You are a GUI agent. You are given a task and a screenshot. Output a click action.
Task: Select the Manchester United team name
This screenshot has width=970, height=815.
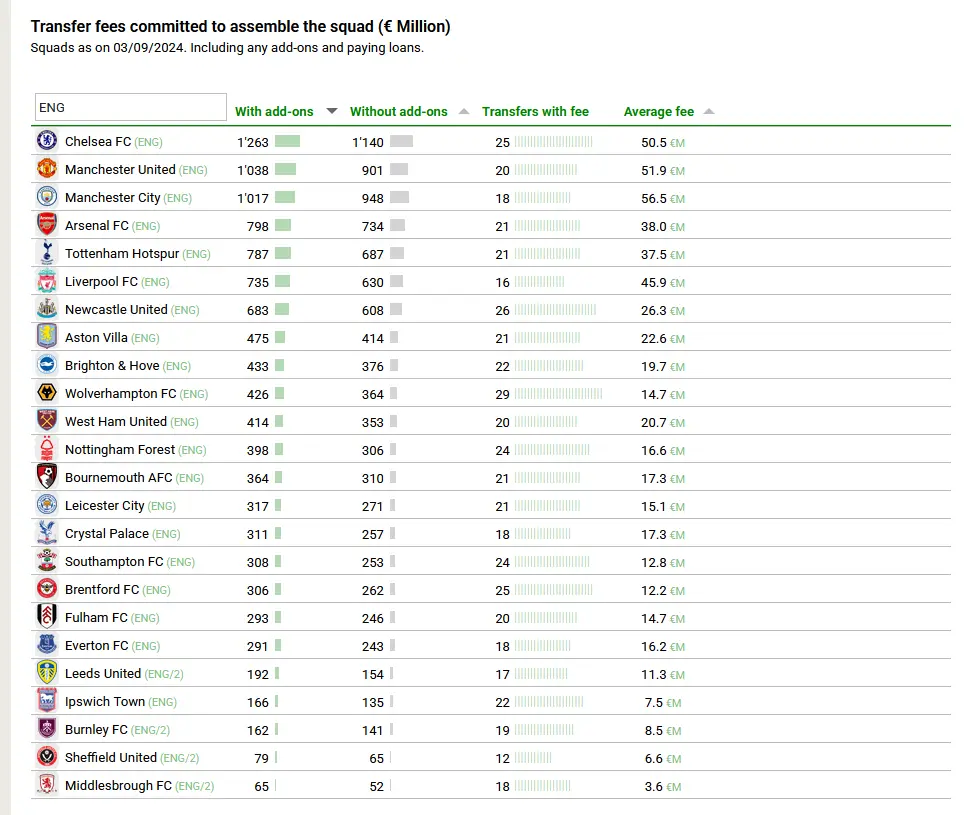(120, 170)
